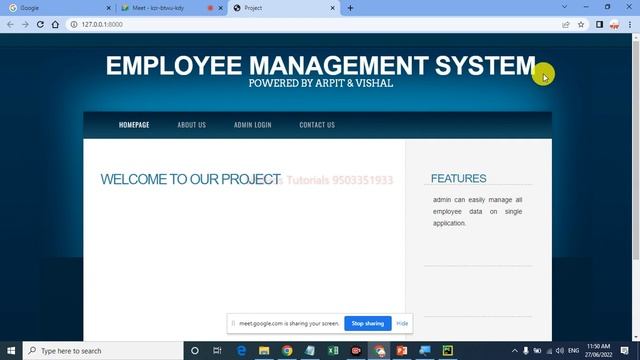Open the side panel icon

click(599, 24)
